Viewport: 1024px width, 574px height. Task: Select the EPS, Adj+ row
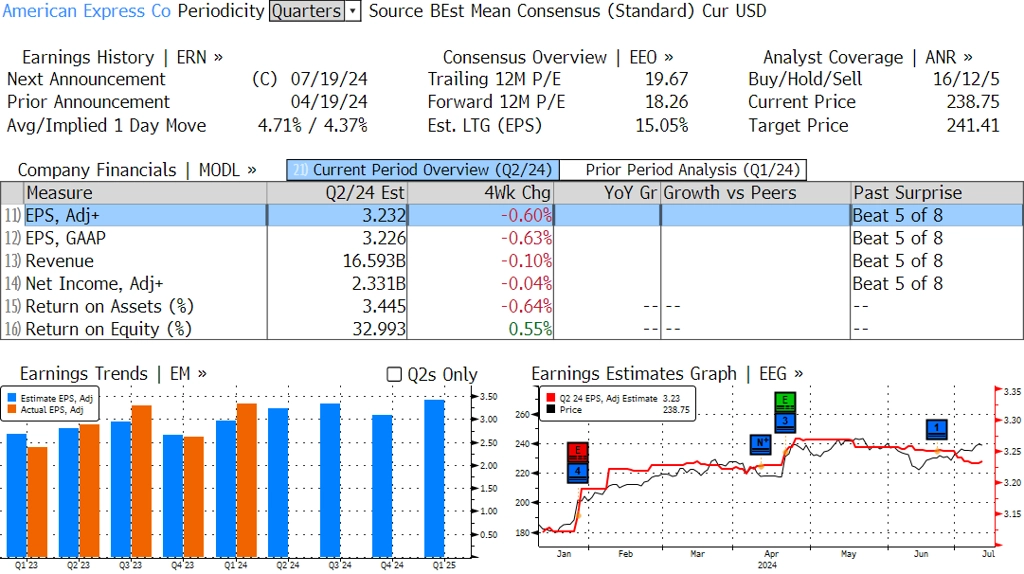pyautogui.click(x=511, y=215)
